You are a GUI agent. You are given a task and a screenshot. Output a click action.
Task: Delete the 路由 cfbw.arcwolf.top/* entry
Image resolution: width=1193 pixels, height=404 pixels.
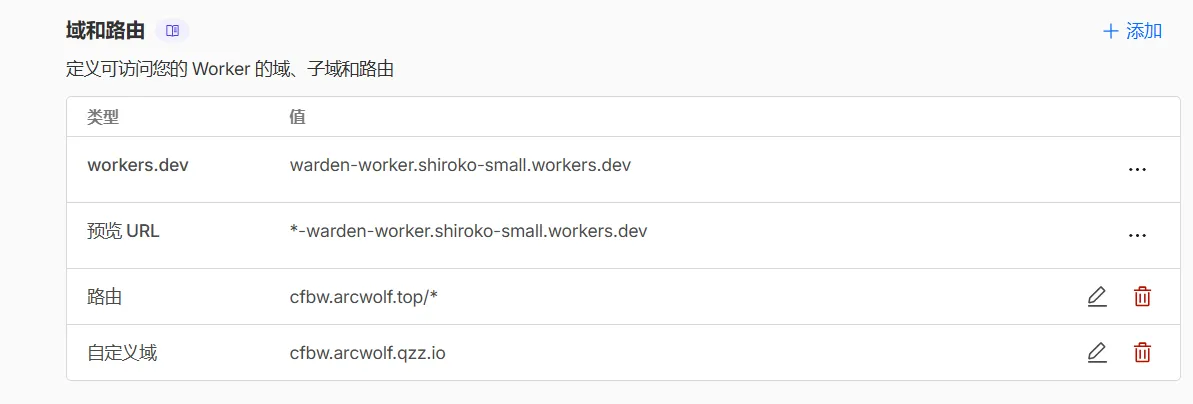(1142, 297)
